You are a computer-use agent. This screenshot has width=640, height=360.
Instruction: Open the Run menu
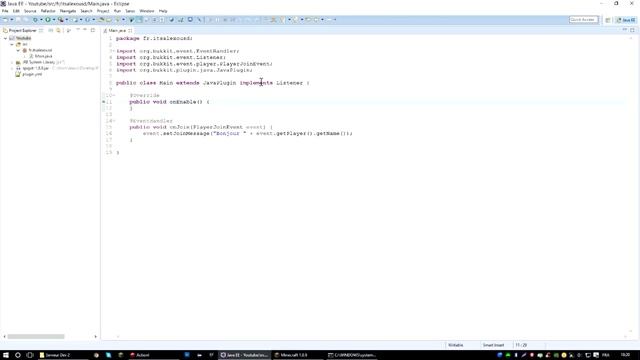[x=117, y=11]
